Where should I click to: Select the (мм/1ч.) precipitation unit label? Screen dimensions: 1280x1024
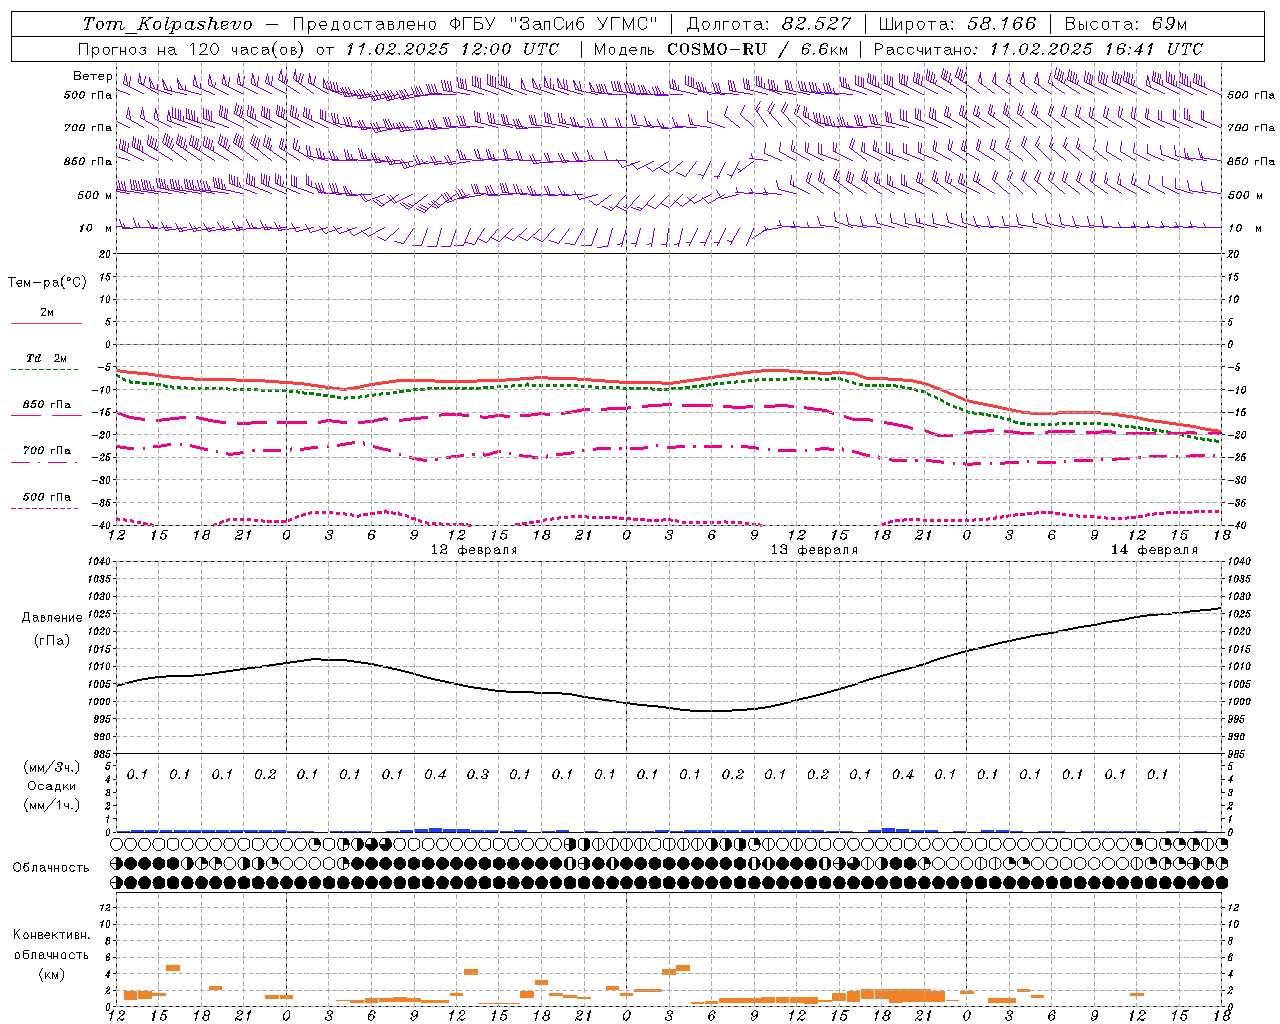click(52, 804)
